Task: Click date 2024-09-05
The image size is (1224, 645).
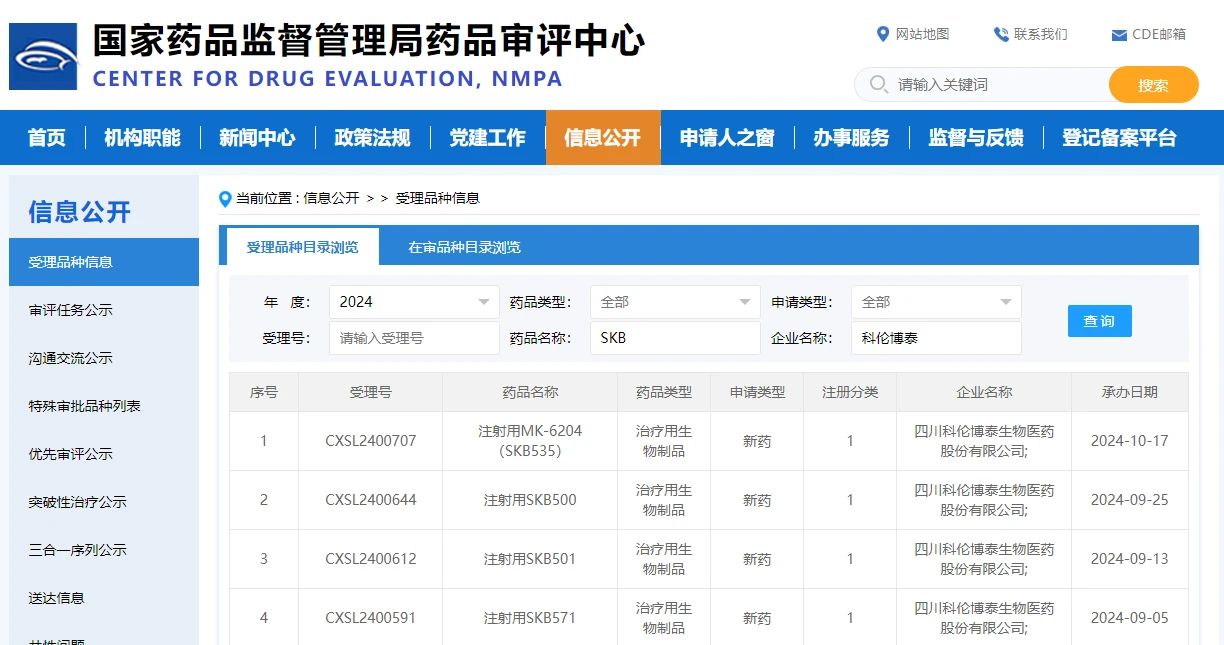Action: (x=1129, y=618)
